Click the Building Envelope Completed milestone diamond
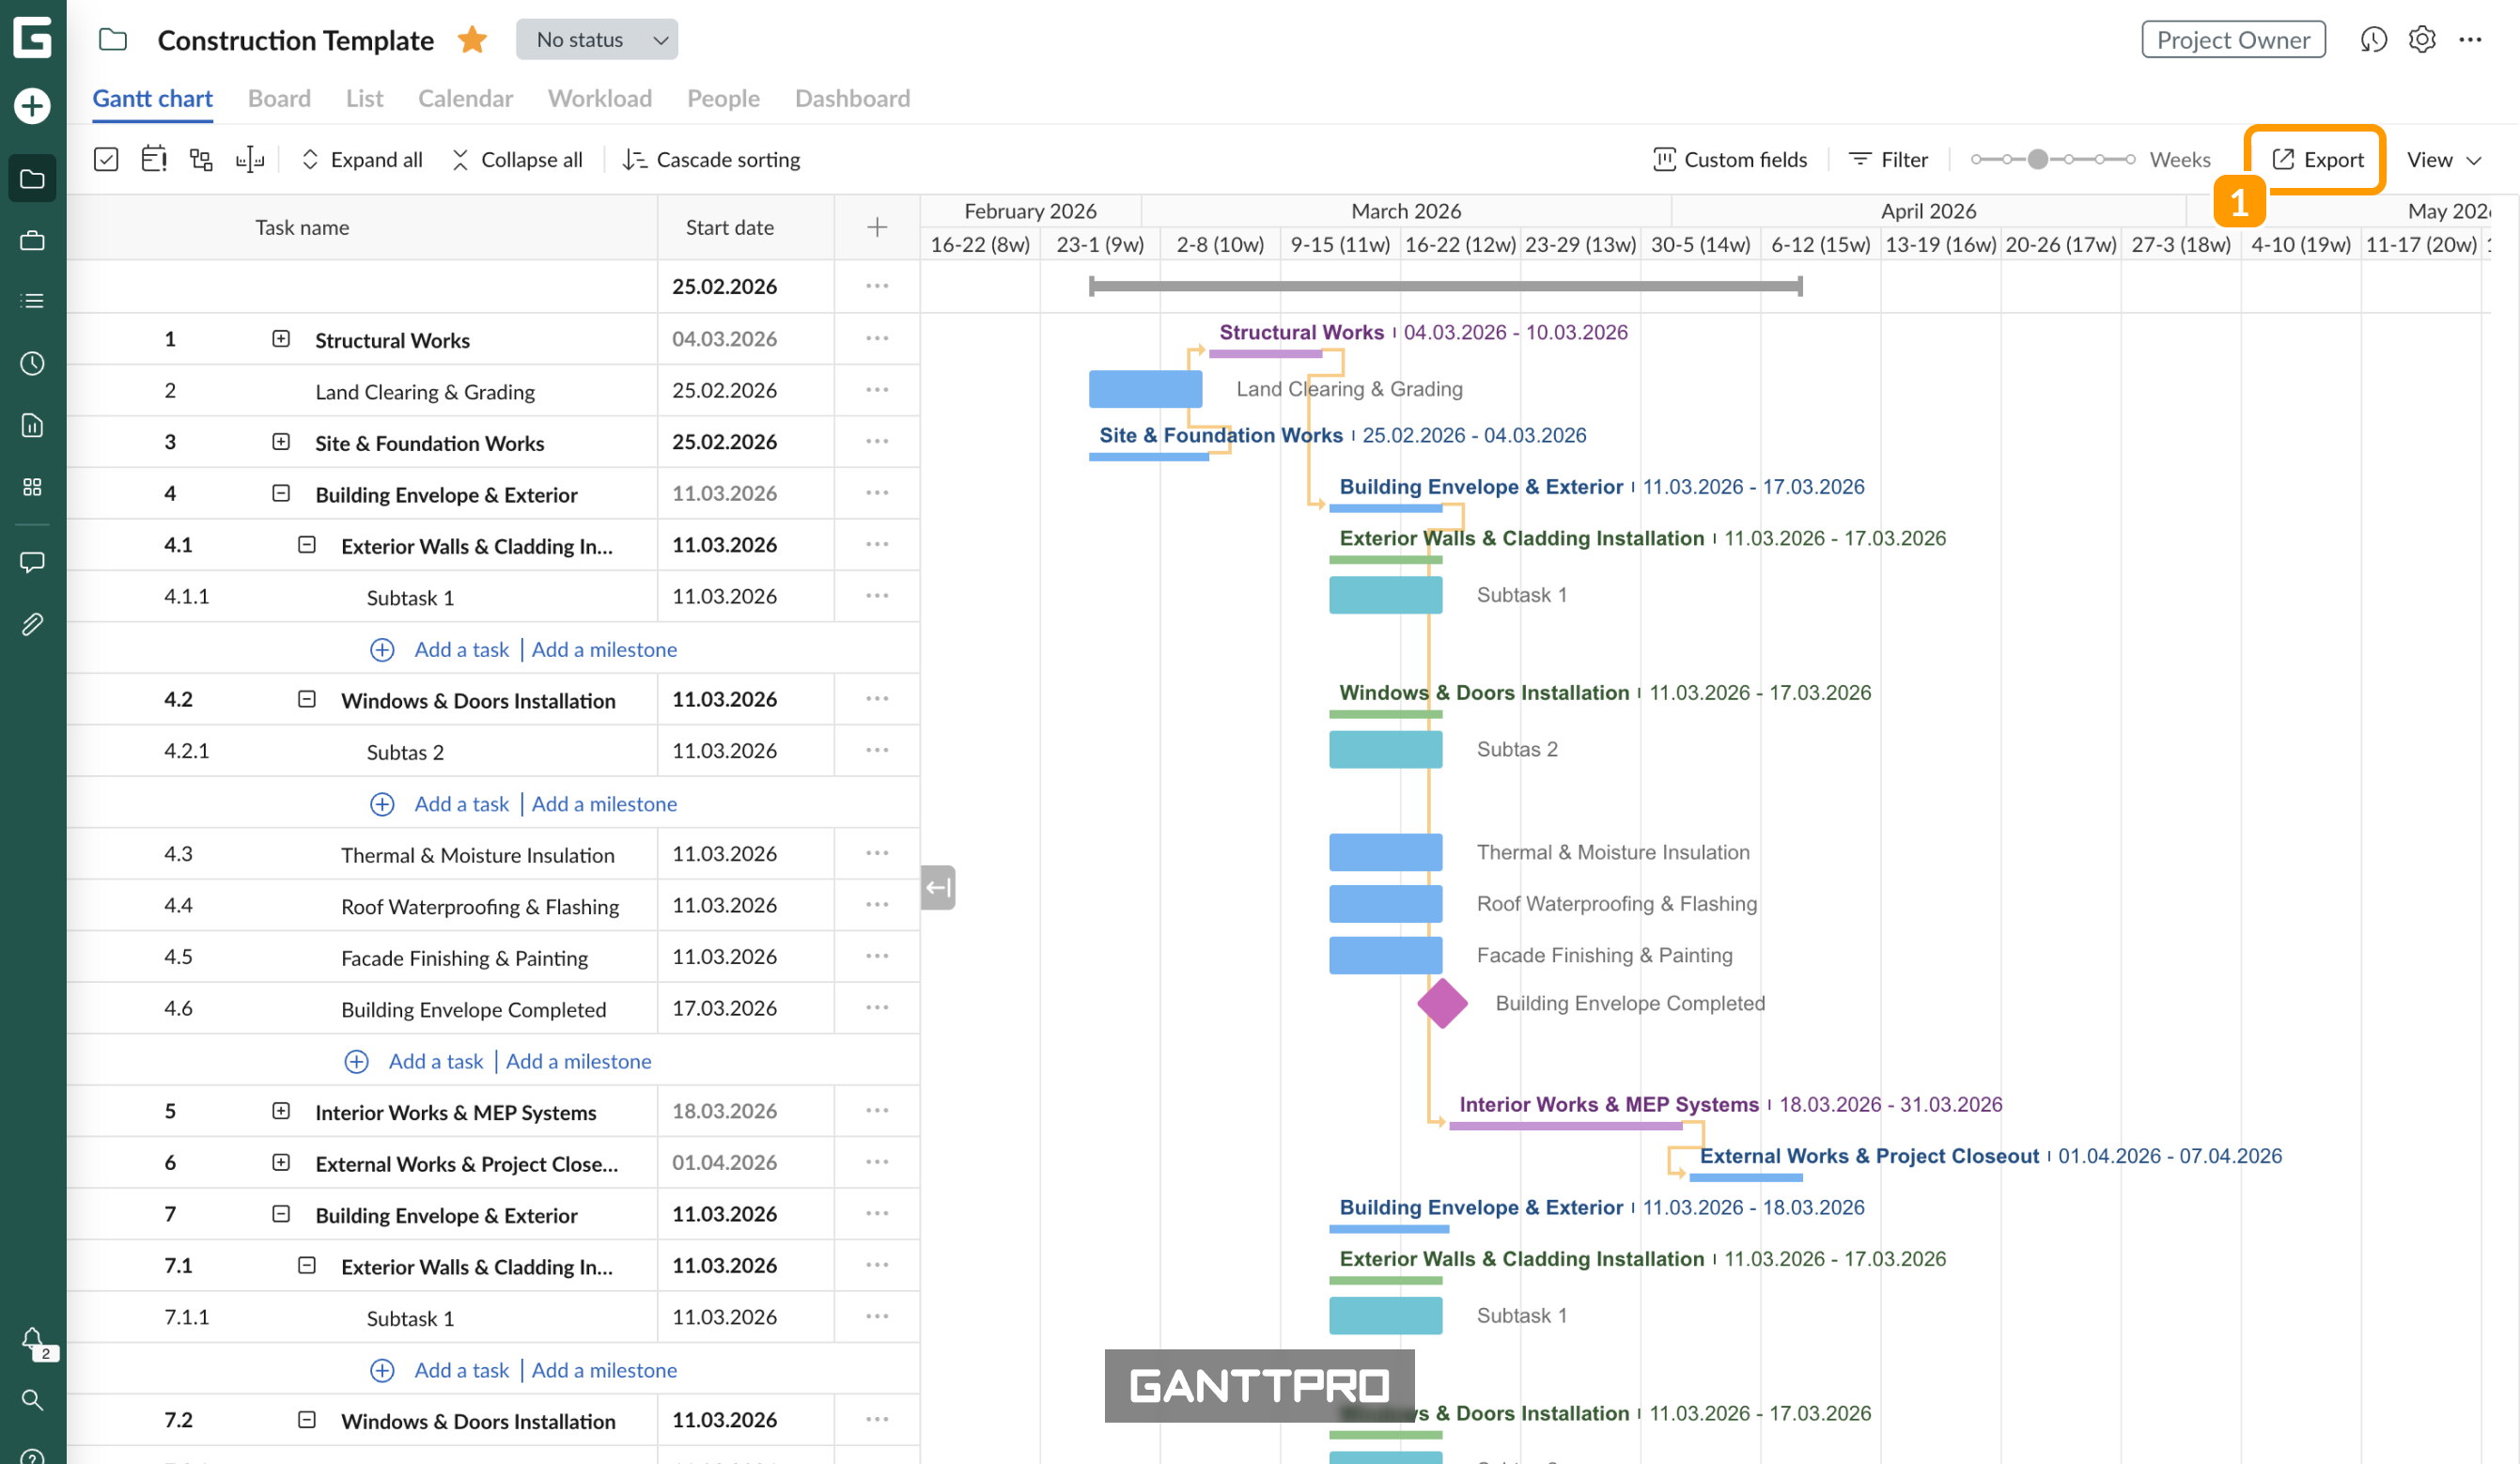 (x=1442, y=1003)
